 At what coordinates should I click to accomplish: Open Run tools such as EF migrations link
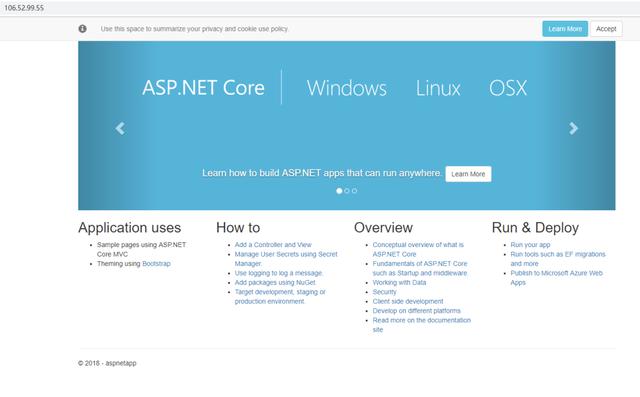pos(558,259)
